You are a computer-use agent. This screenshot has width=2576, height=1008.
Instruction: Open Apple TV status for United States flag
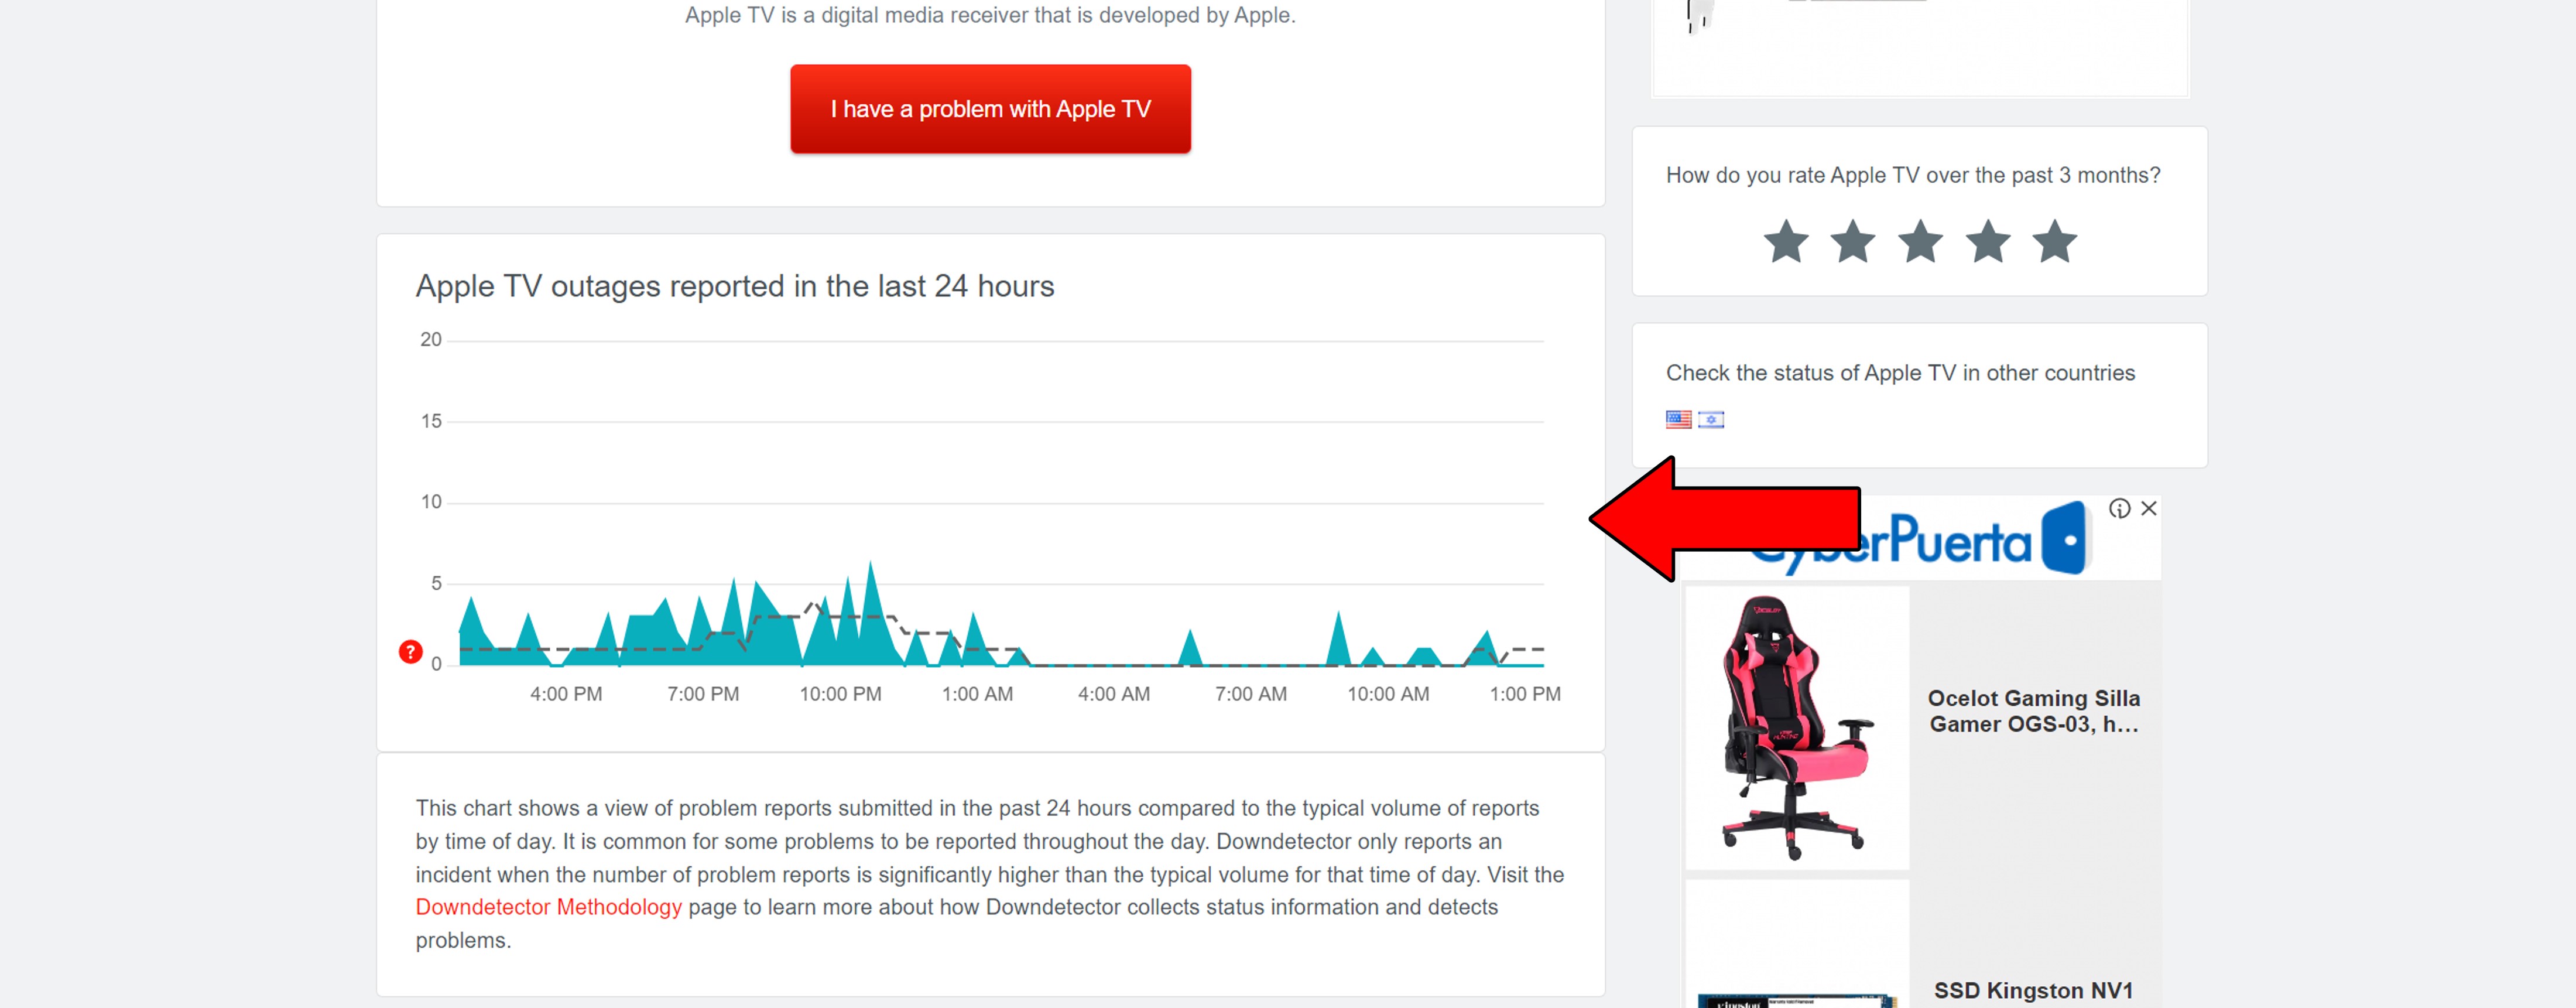(x=1679, y=419)
